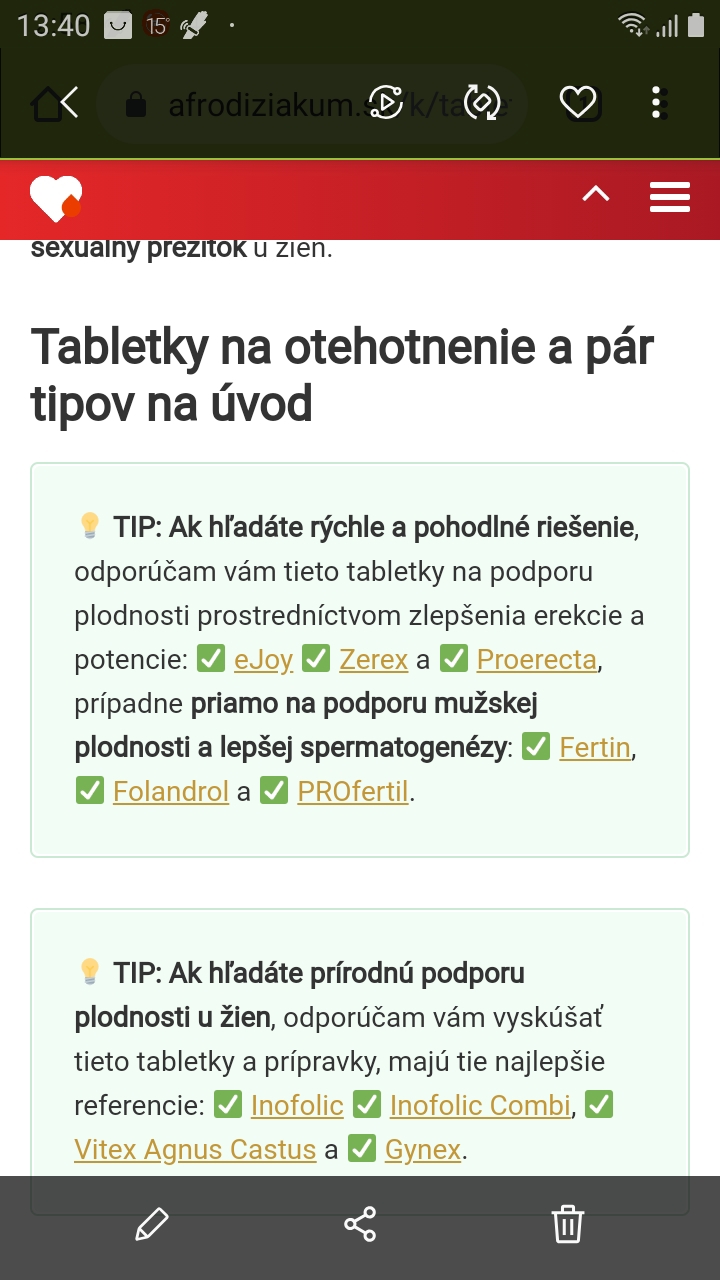720x1280 pixels.
Task: Tap the heart favorite icon in toolbar
Action: tap(577, 102)
